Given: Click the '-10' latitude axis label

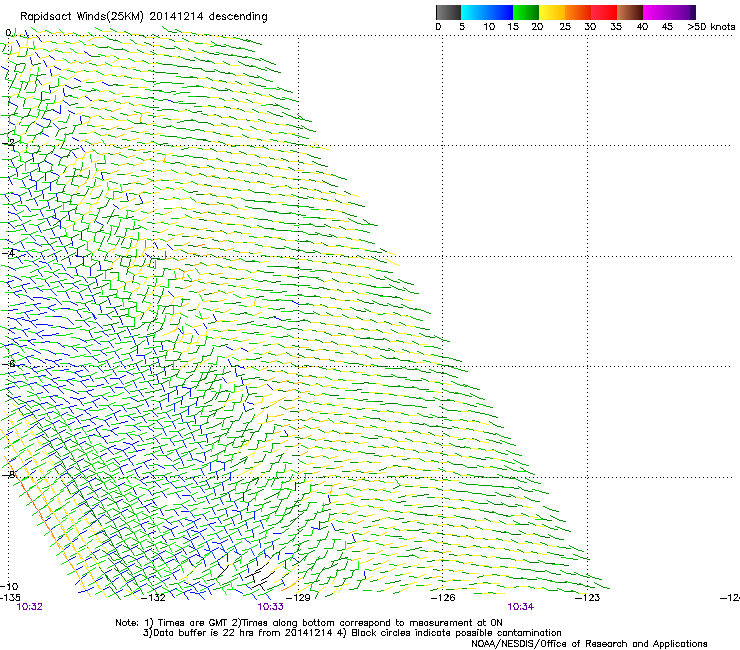Looking at the screenshot, I should 9,586.
